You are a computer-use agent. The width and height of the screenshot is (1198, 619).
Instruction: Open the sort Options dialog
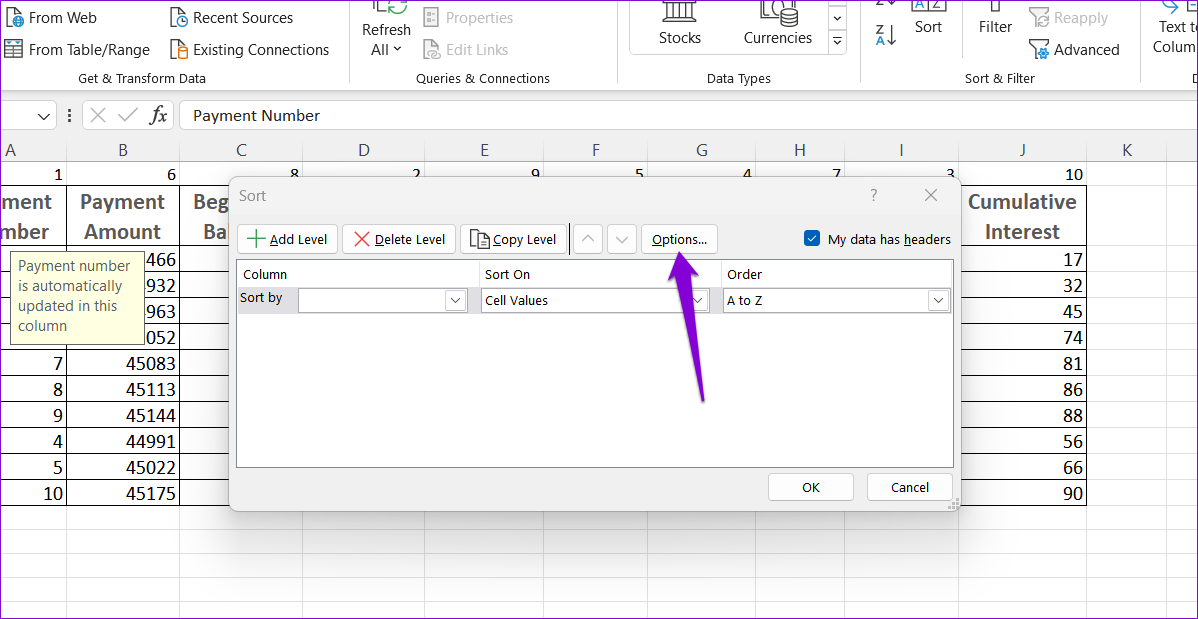pyautogui.click(x=679, y=239)
